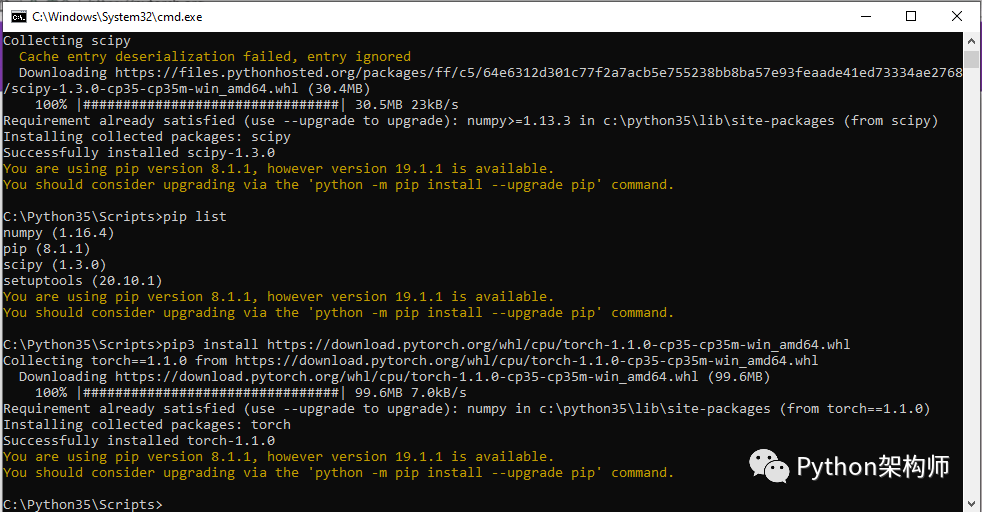Click the 'numpy (1.16.4)' entry

(x=59, y=233)
